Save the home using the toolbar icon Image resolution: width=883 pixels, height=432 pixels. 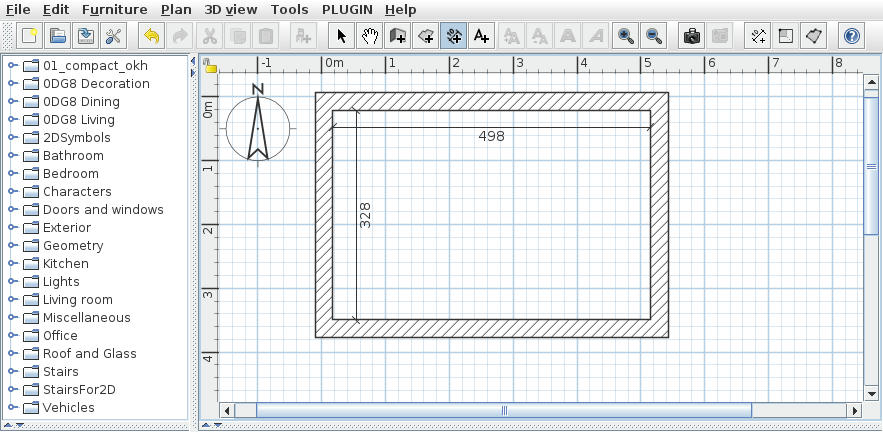[86, 37]
